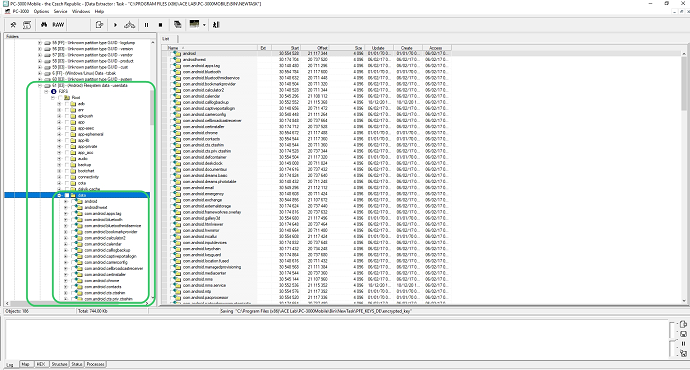Expand the adb folder in tree
690x370 pixels.
(x=59, y=104)
